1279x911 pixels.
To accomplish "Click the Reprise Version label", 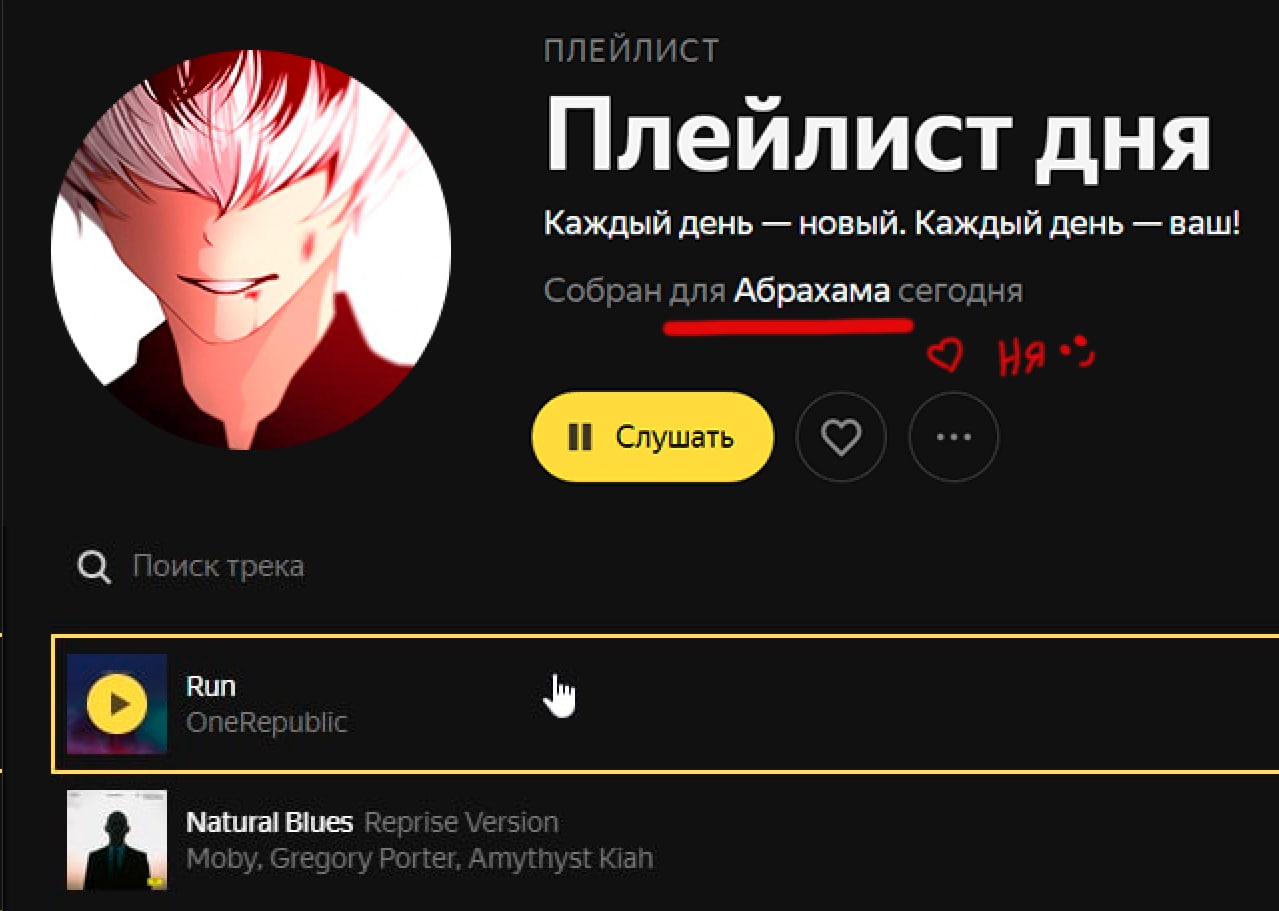I will click(461, 823).
